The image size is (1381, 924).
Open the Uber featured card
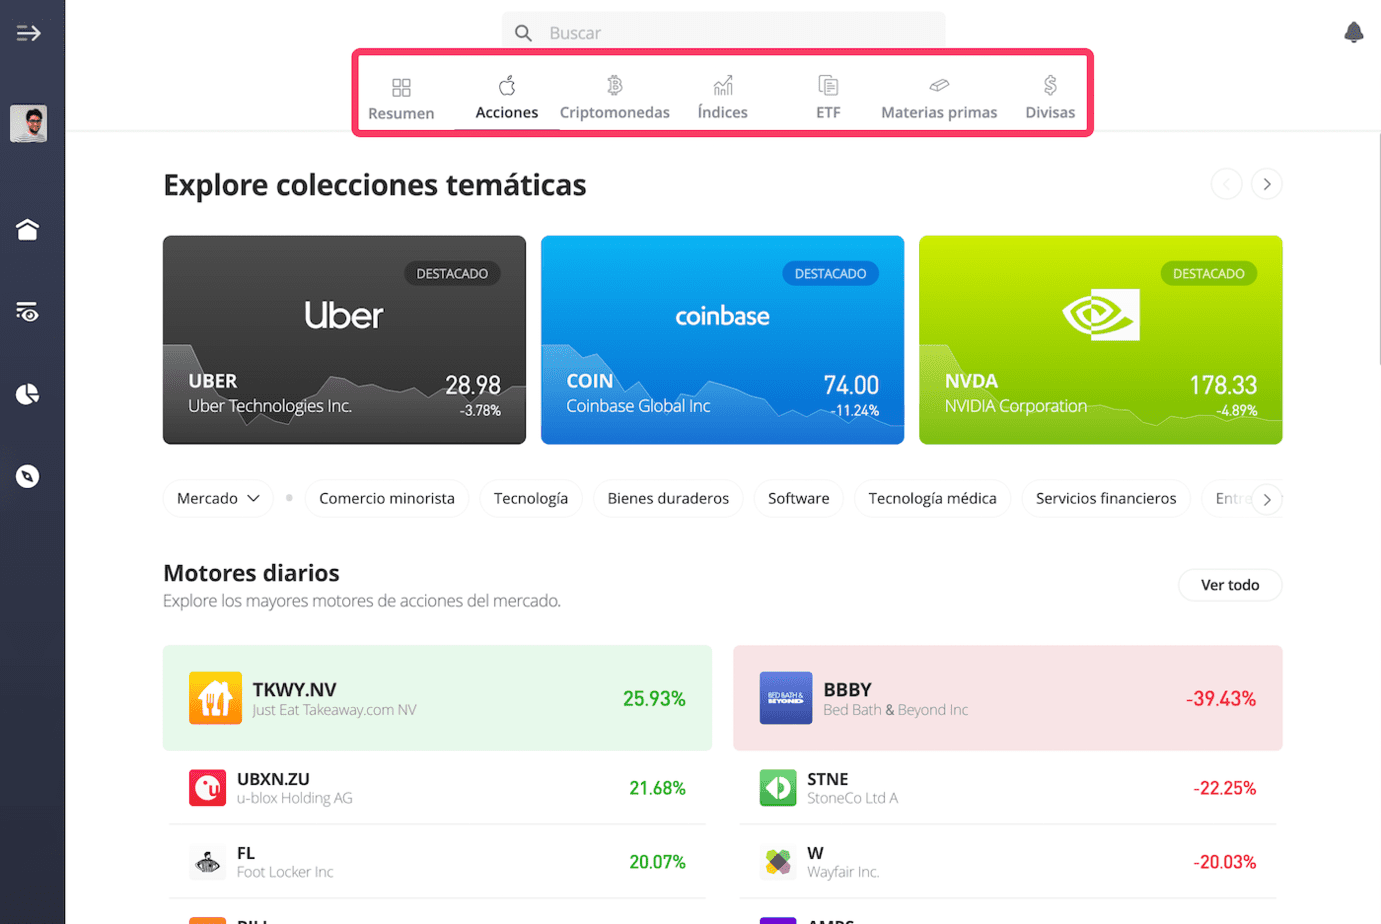tap(344, 340)
